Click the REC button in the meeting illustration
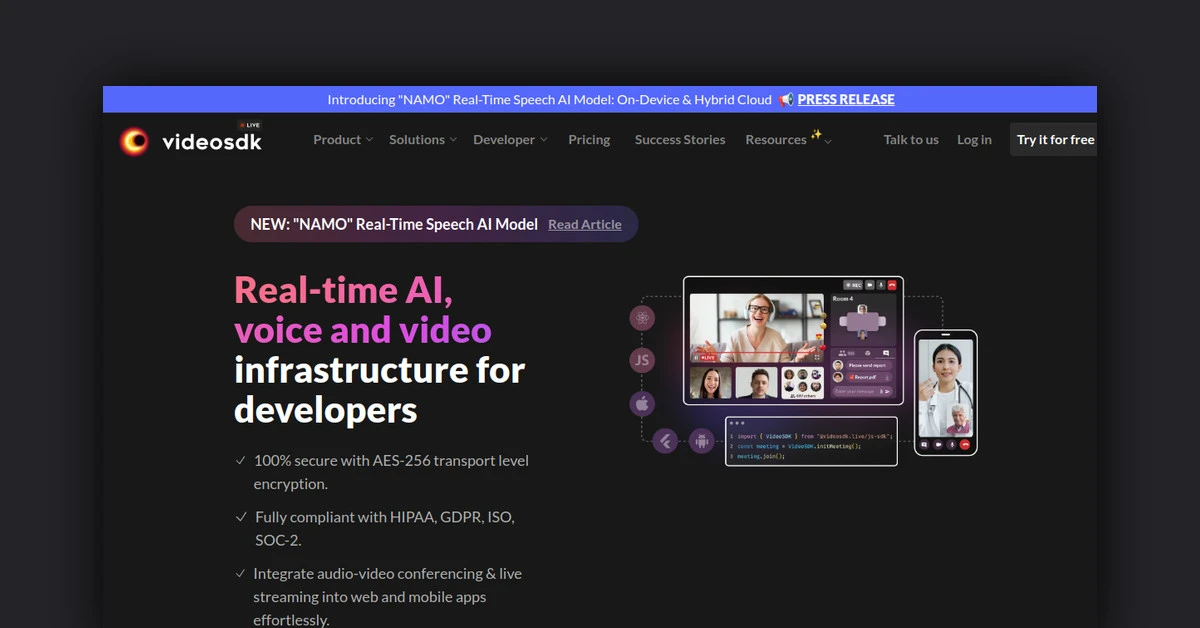 coord(852,285)
